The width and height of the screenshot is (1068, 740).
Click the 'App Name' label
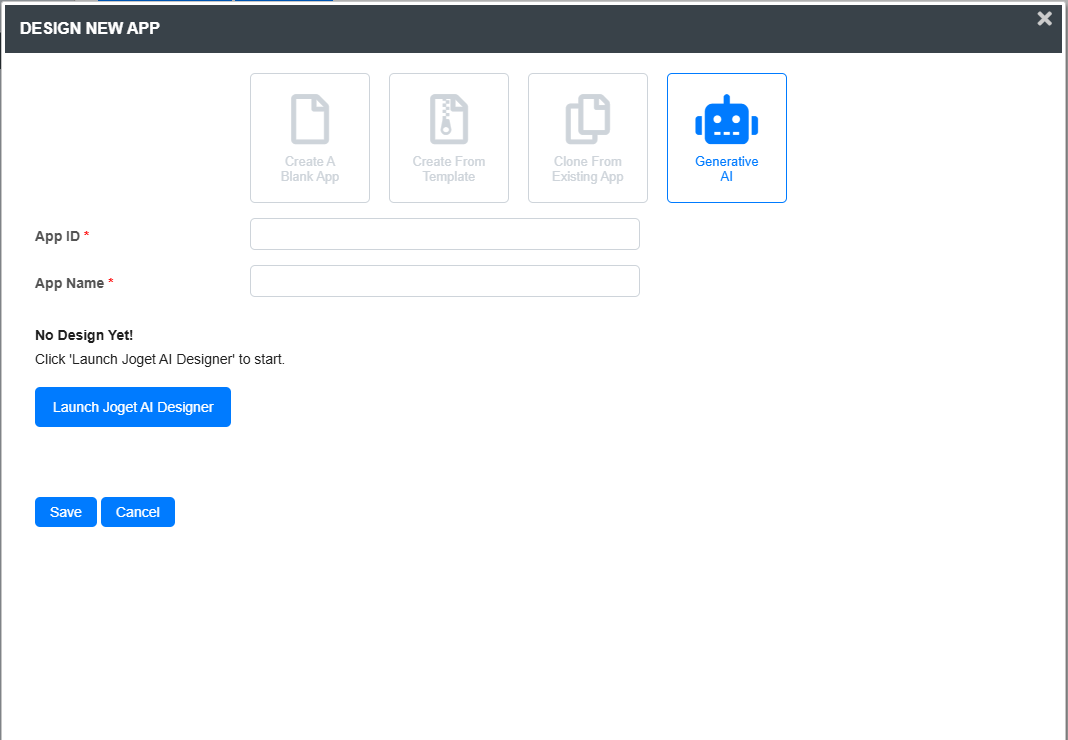[69, 283]
